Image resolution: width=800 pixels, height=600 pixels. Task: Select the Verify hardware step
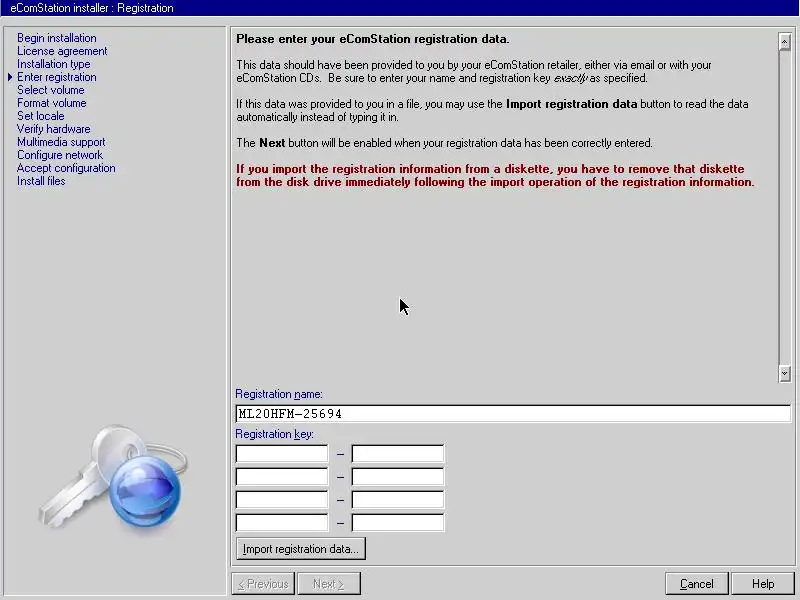(x=54, y=129)
